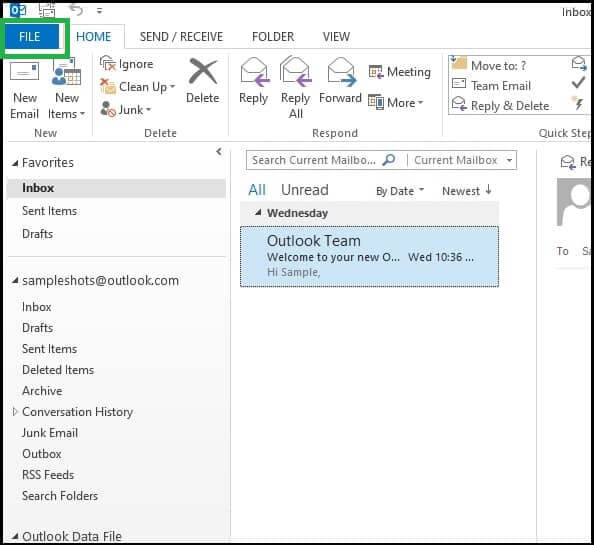Show All messages filter
594x545 pixels.
pos(257,190)
